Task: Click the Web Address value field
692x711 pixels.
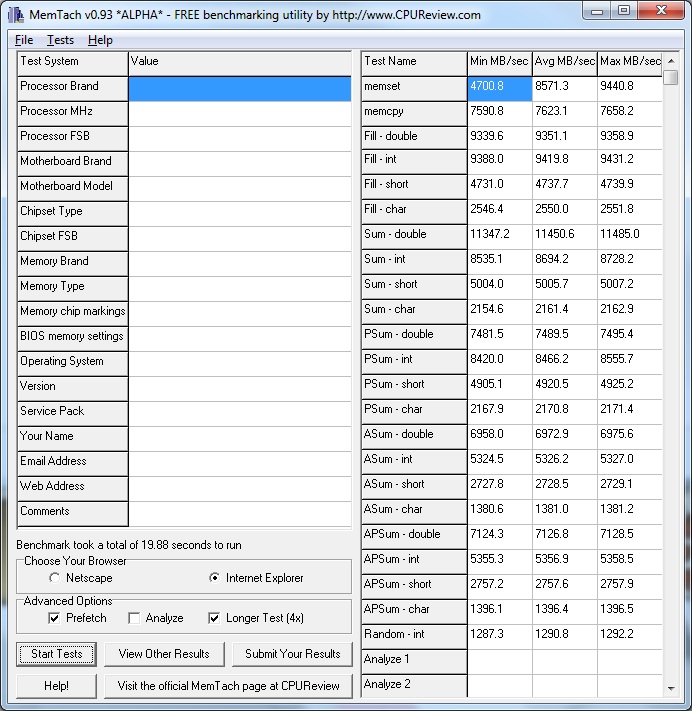Action: click(240, 489)
